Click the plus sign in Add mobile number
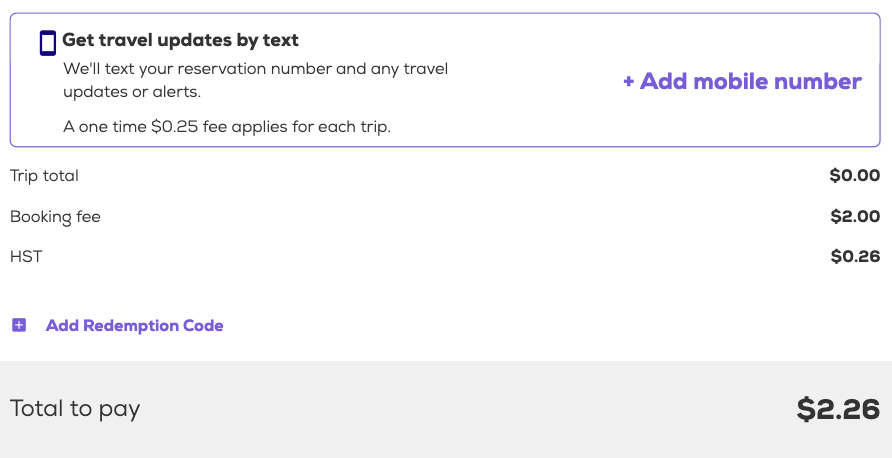The height and width of the screenshot is (458, 892). (x=629, y=82)
